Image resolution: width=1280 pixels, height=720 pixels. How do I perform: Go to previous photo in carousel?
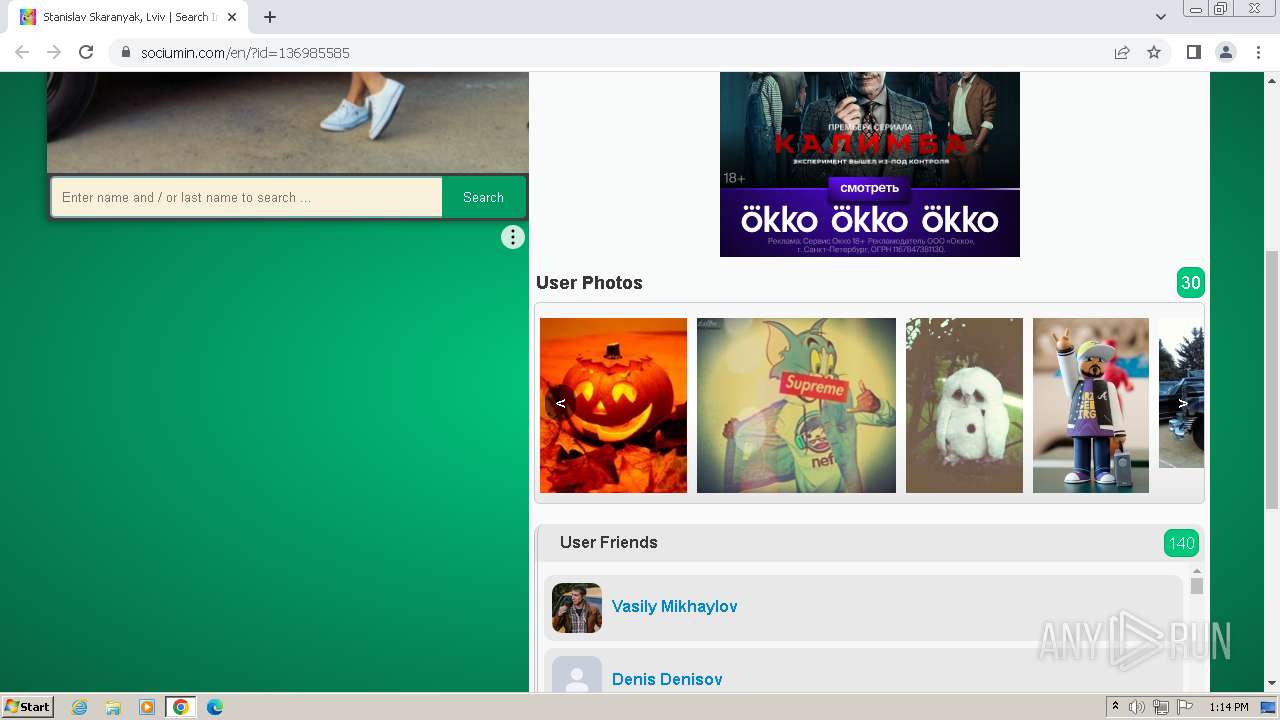pyautogui.click(x=561, y=403)
